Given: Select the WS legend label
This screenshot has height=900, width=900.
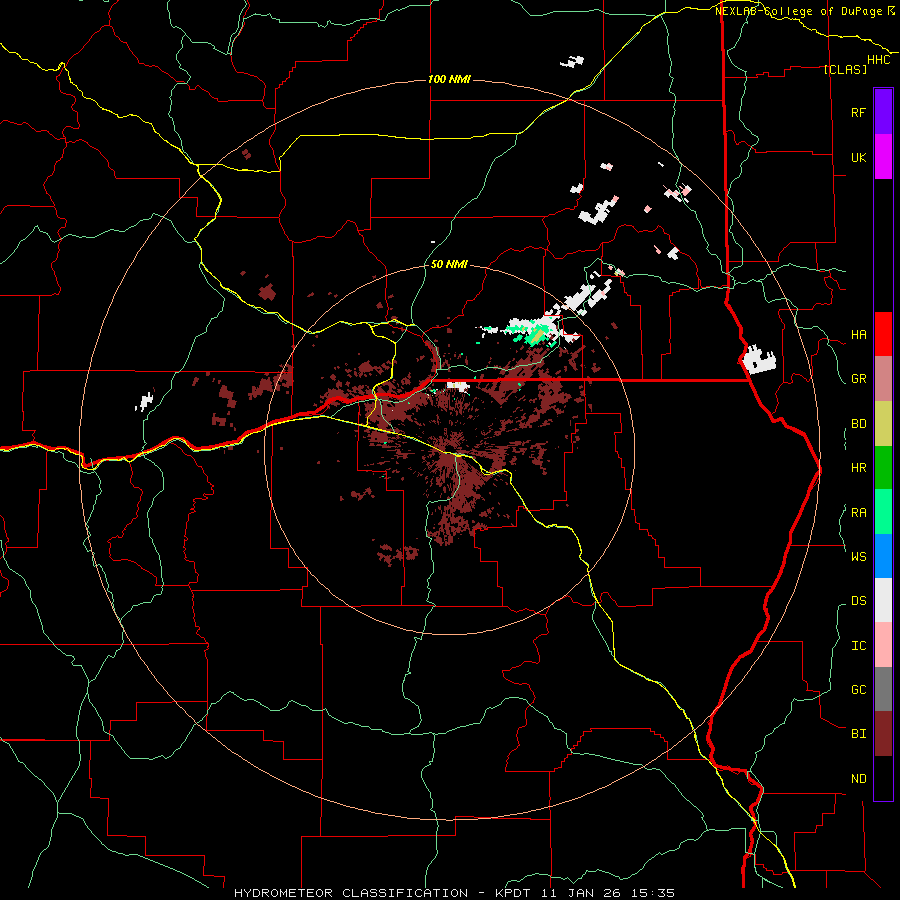Looking at the screenshot, I should click(x=858, y=557).
